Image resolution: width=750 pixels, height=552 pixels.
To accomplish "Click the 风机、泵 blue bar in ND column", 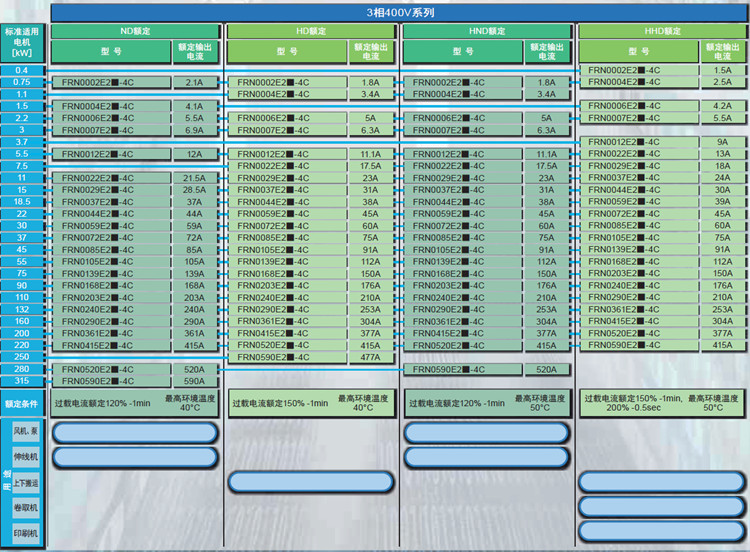I will [x=135, y=432].
